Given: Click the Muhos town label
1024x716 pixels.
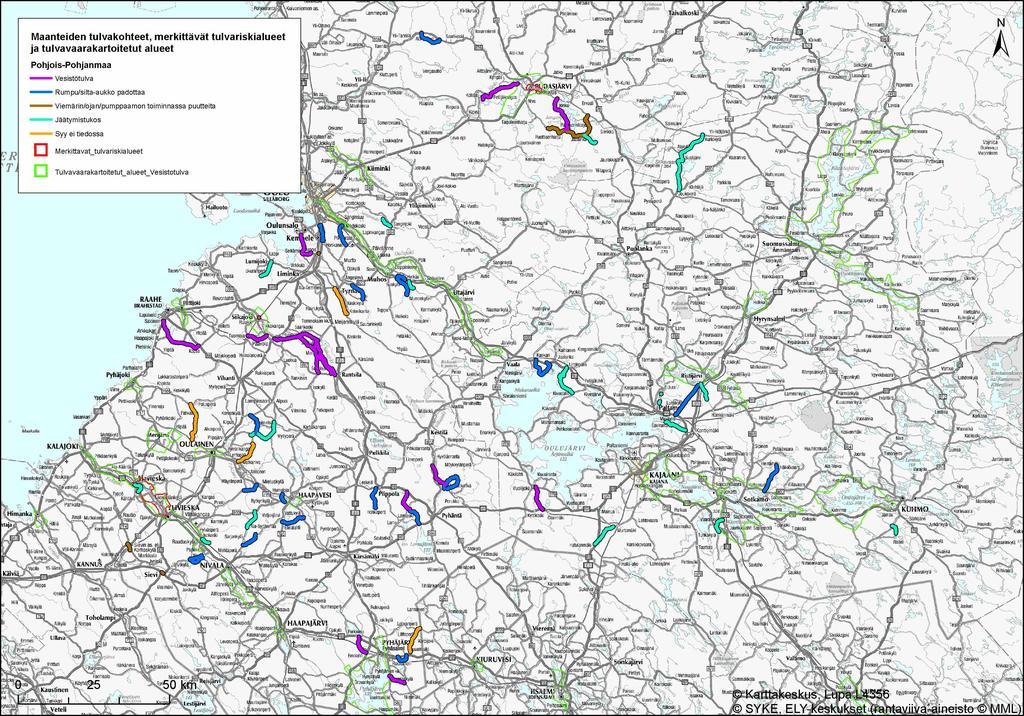Looking at the screenshot, I should (377, 279).
